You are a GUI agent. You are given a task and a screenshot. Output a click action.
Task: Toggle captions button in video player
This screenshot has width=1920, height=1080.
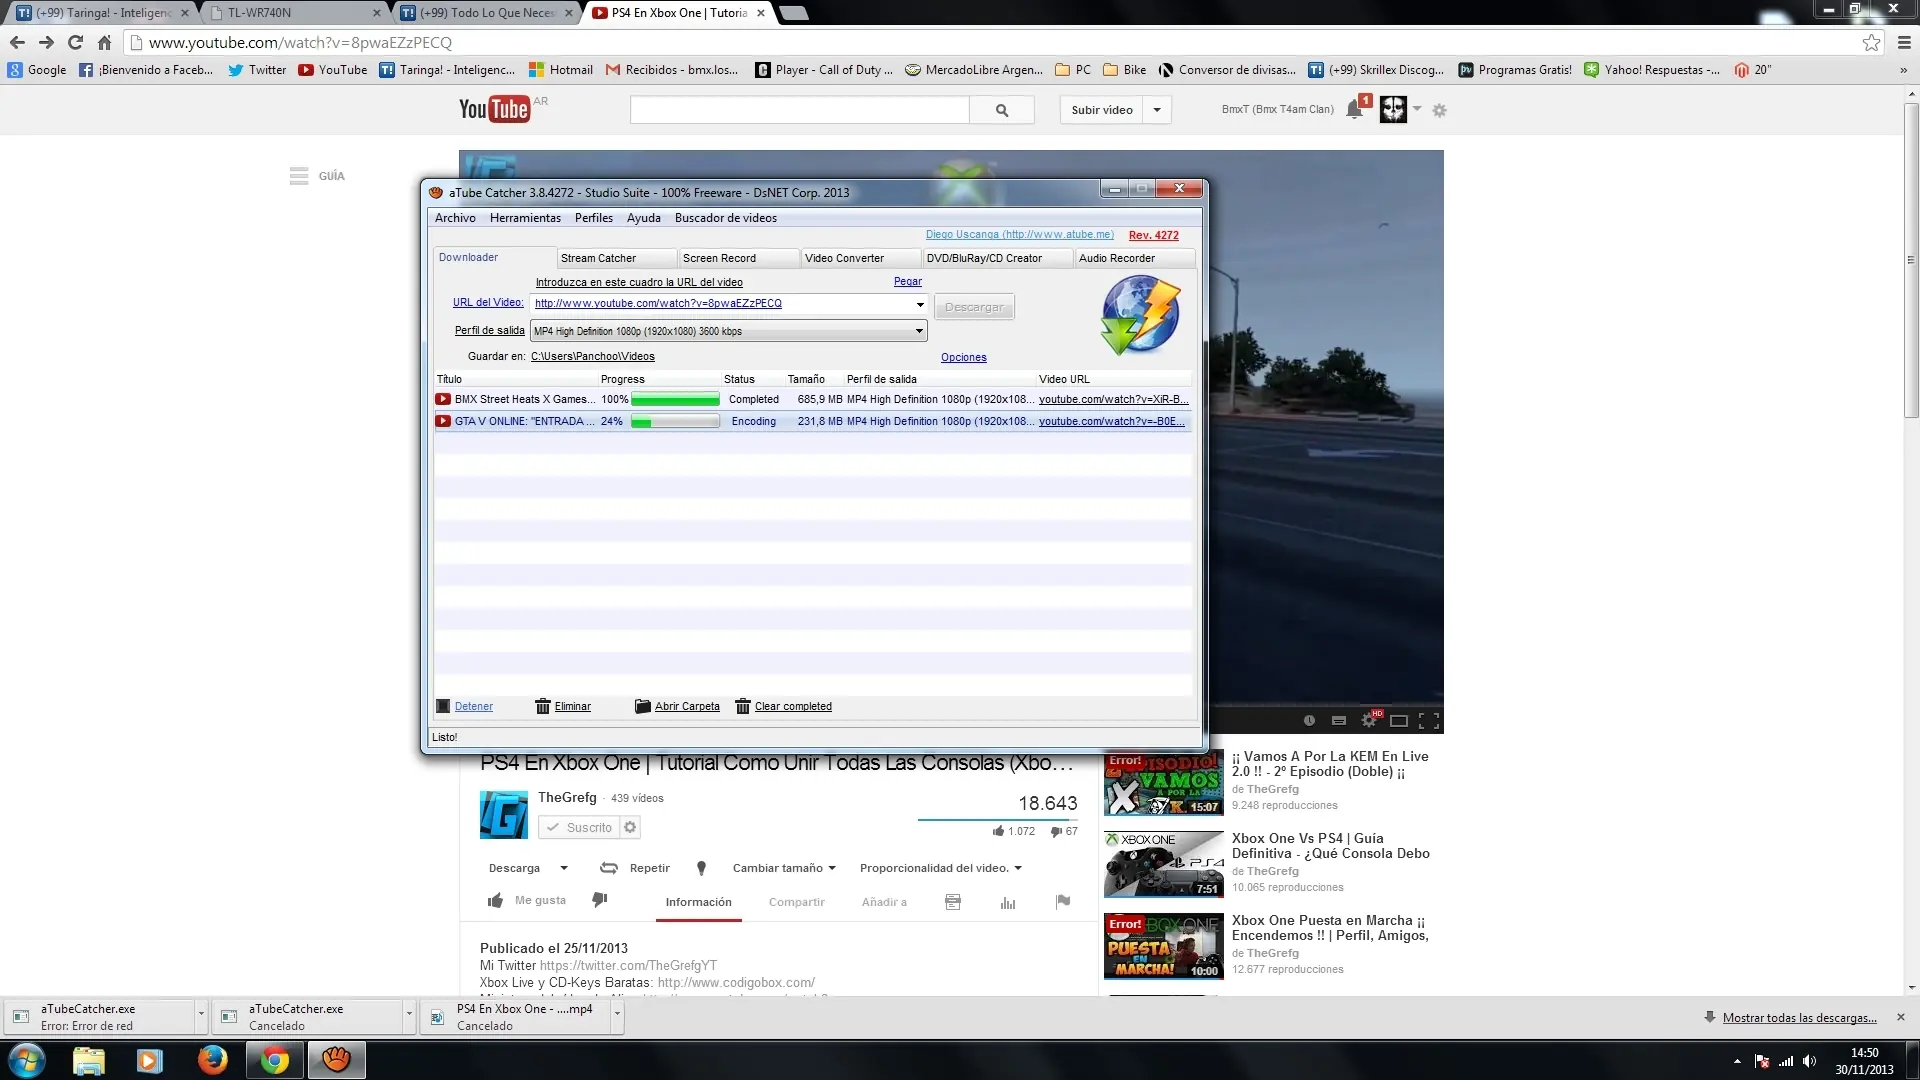click(1339, 720)
